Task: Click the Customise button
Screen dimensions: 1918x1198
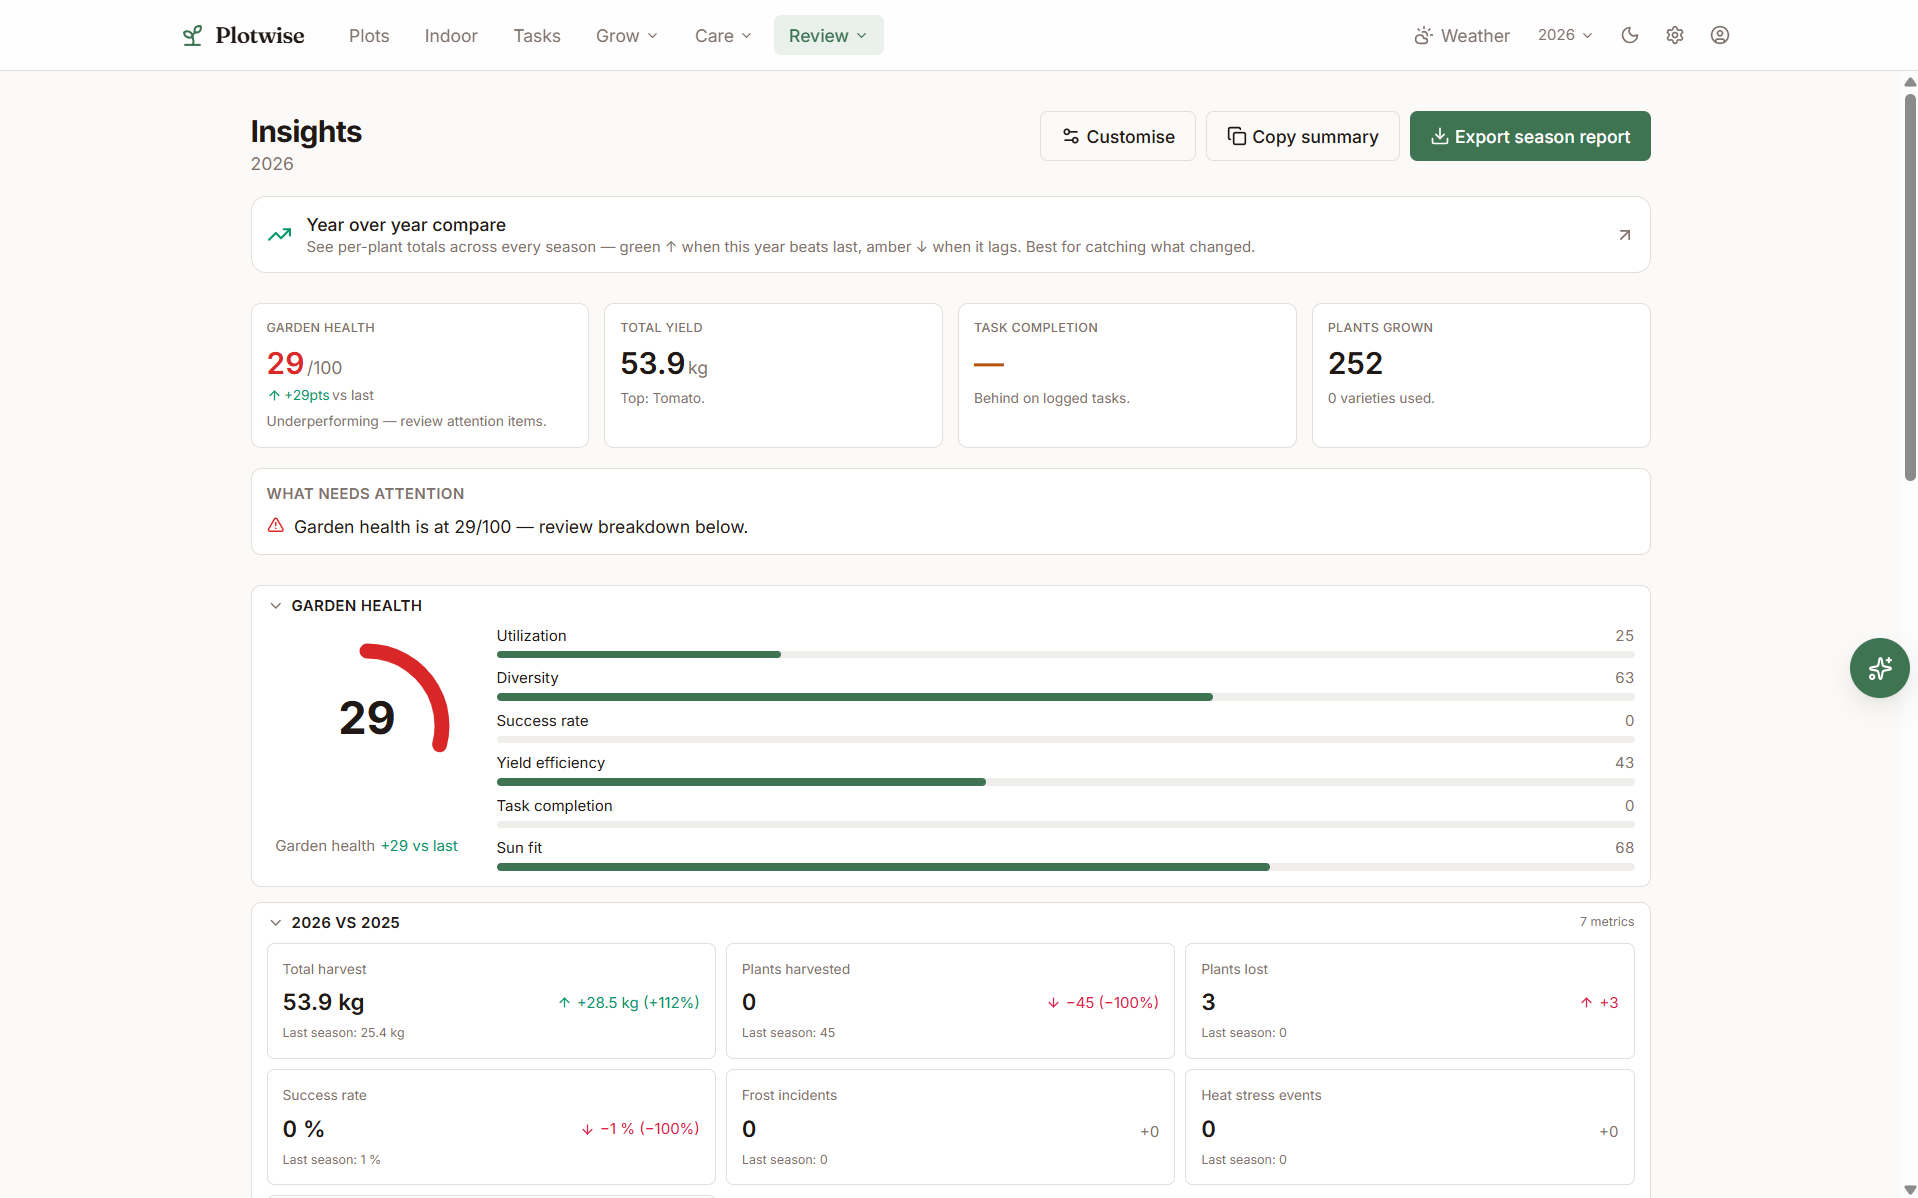Action: tap(1117, 136)
